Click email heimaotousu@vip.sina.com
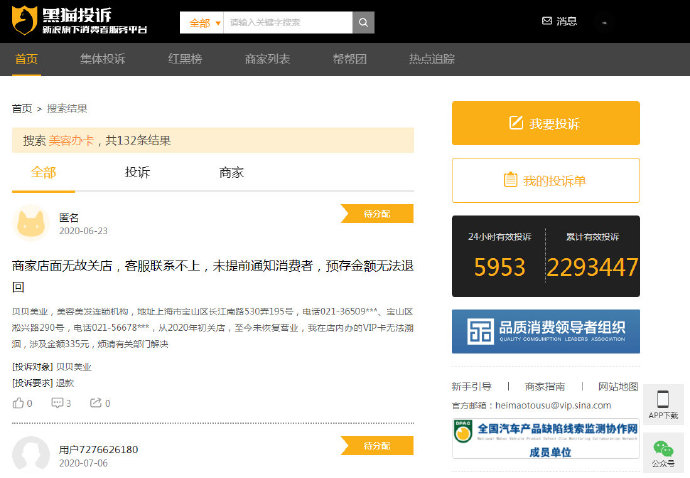The width and height of the screenshot is (690, 478). point(553,405)
